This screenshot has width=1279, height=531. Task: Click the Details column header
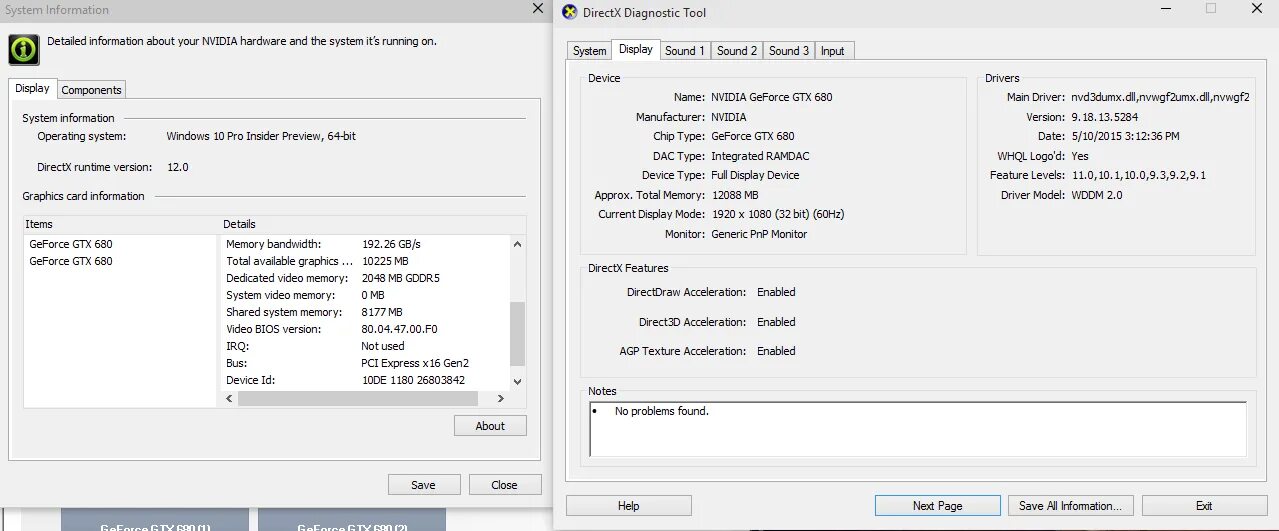pos(372,224)
